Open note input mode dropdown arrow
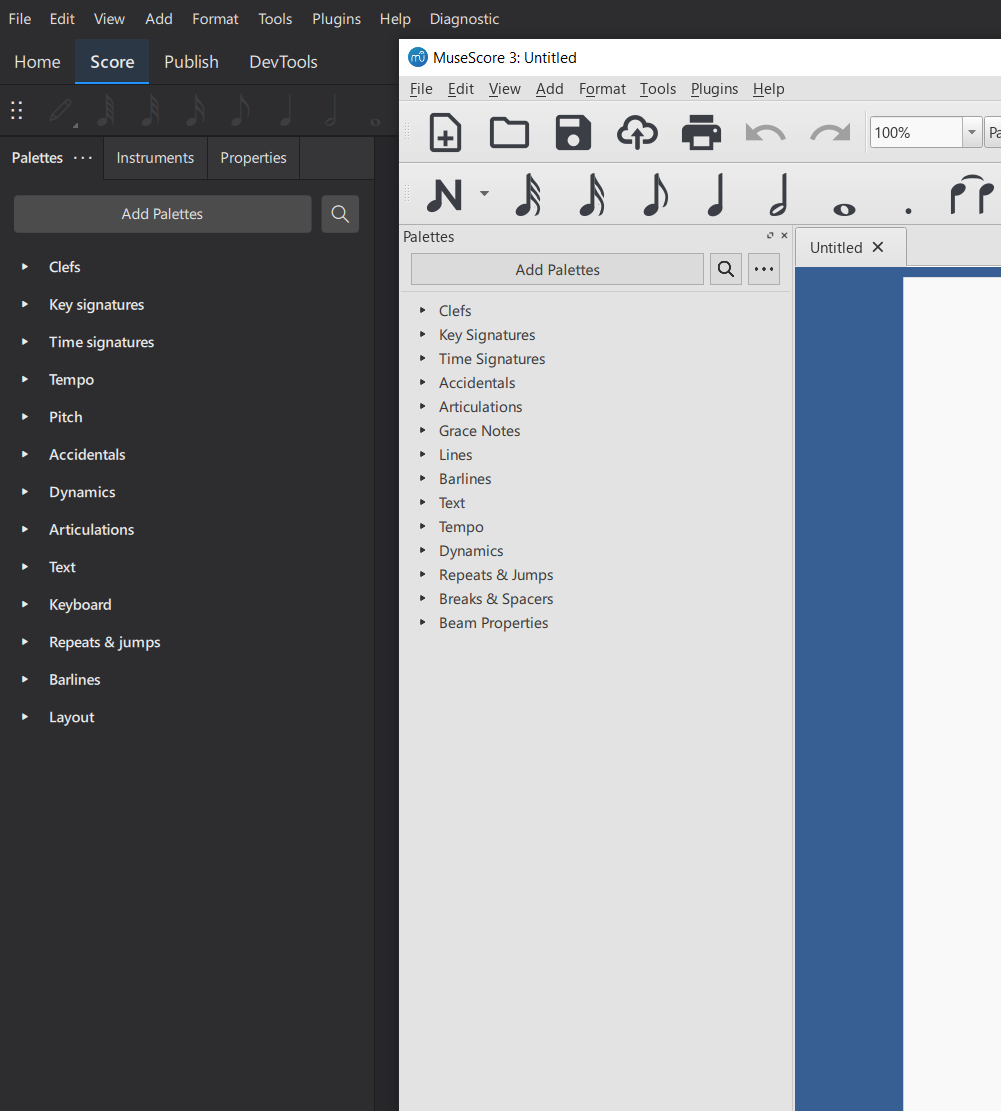This screenshot has width=1001, height=1111. click(x=485, y=193)
